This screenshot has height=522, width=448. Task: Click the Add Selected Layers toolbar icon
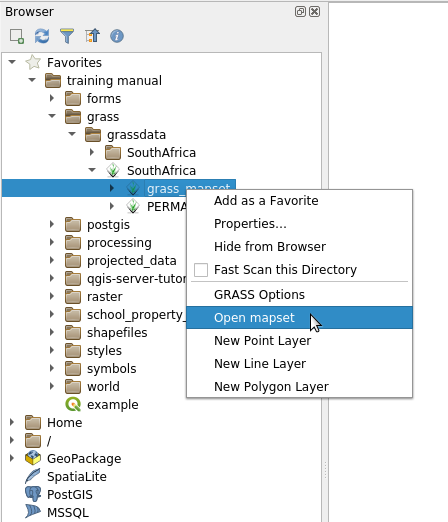tap(17, 36)
